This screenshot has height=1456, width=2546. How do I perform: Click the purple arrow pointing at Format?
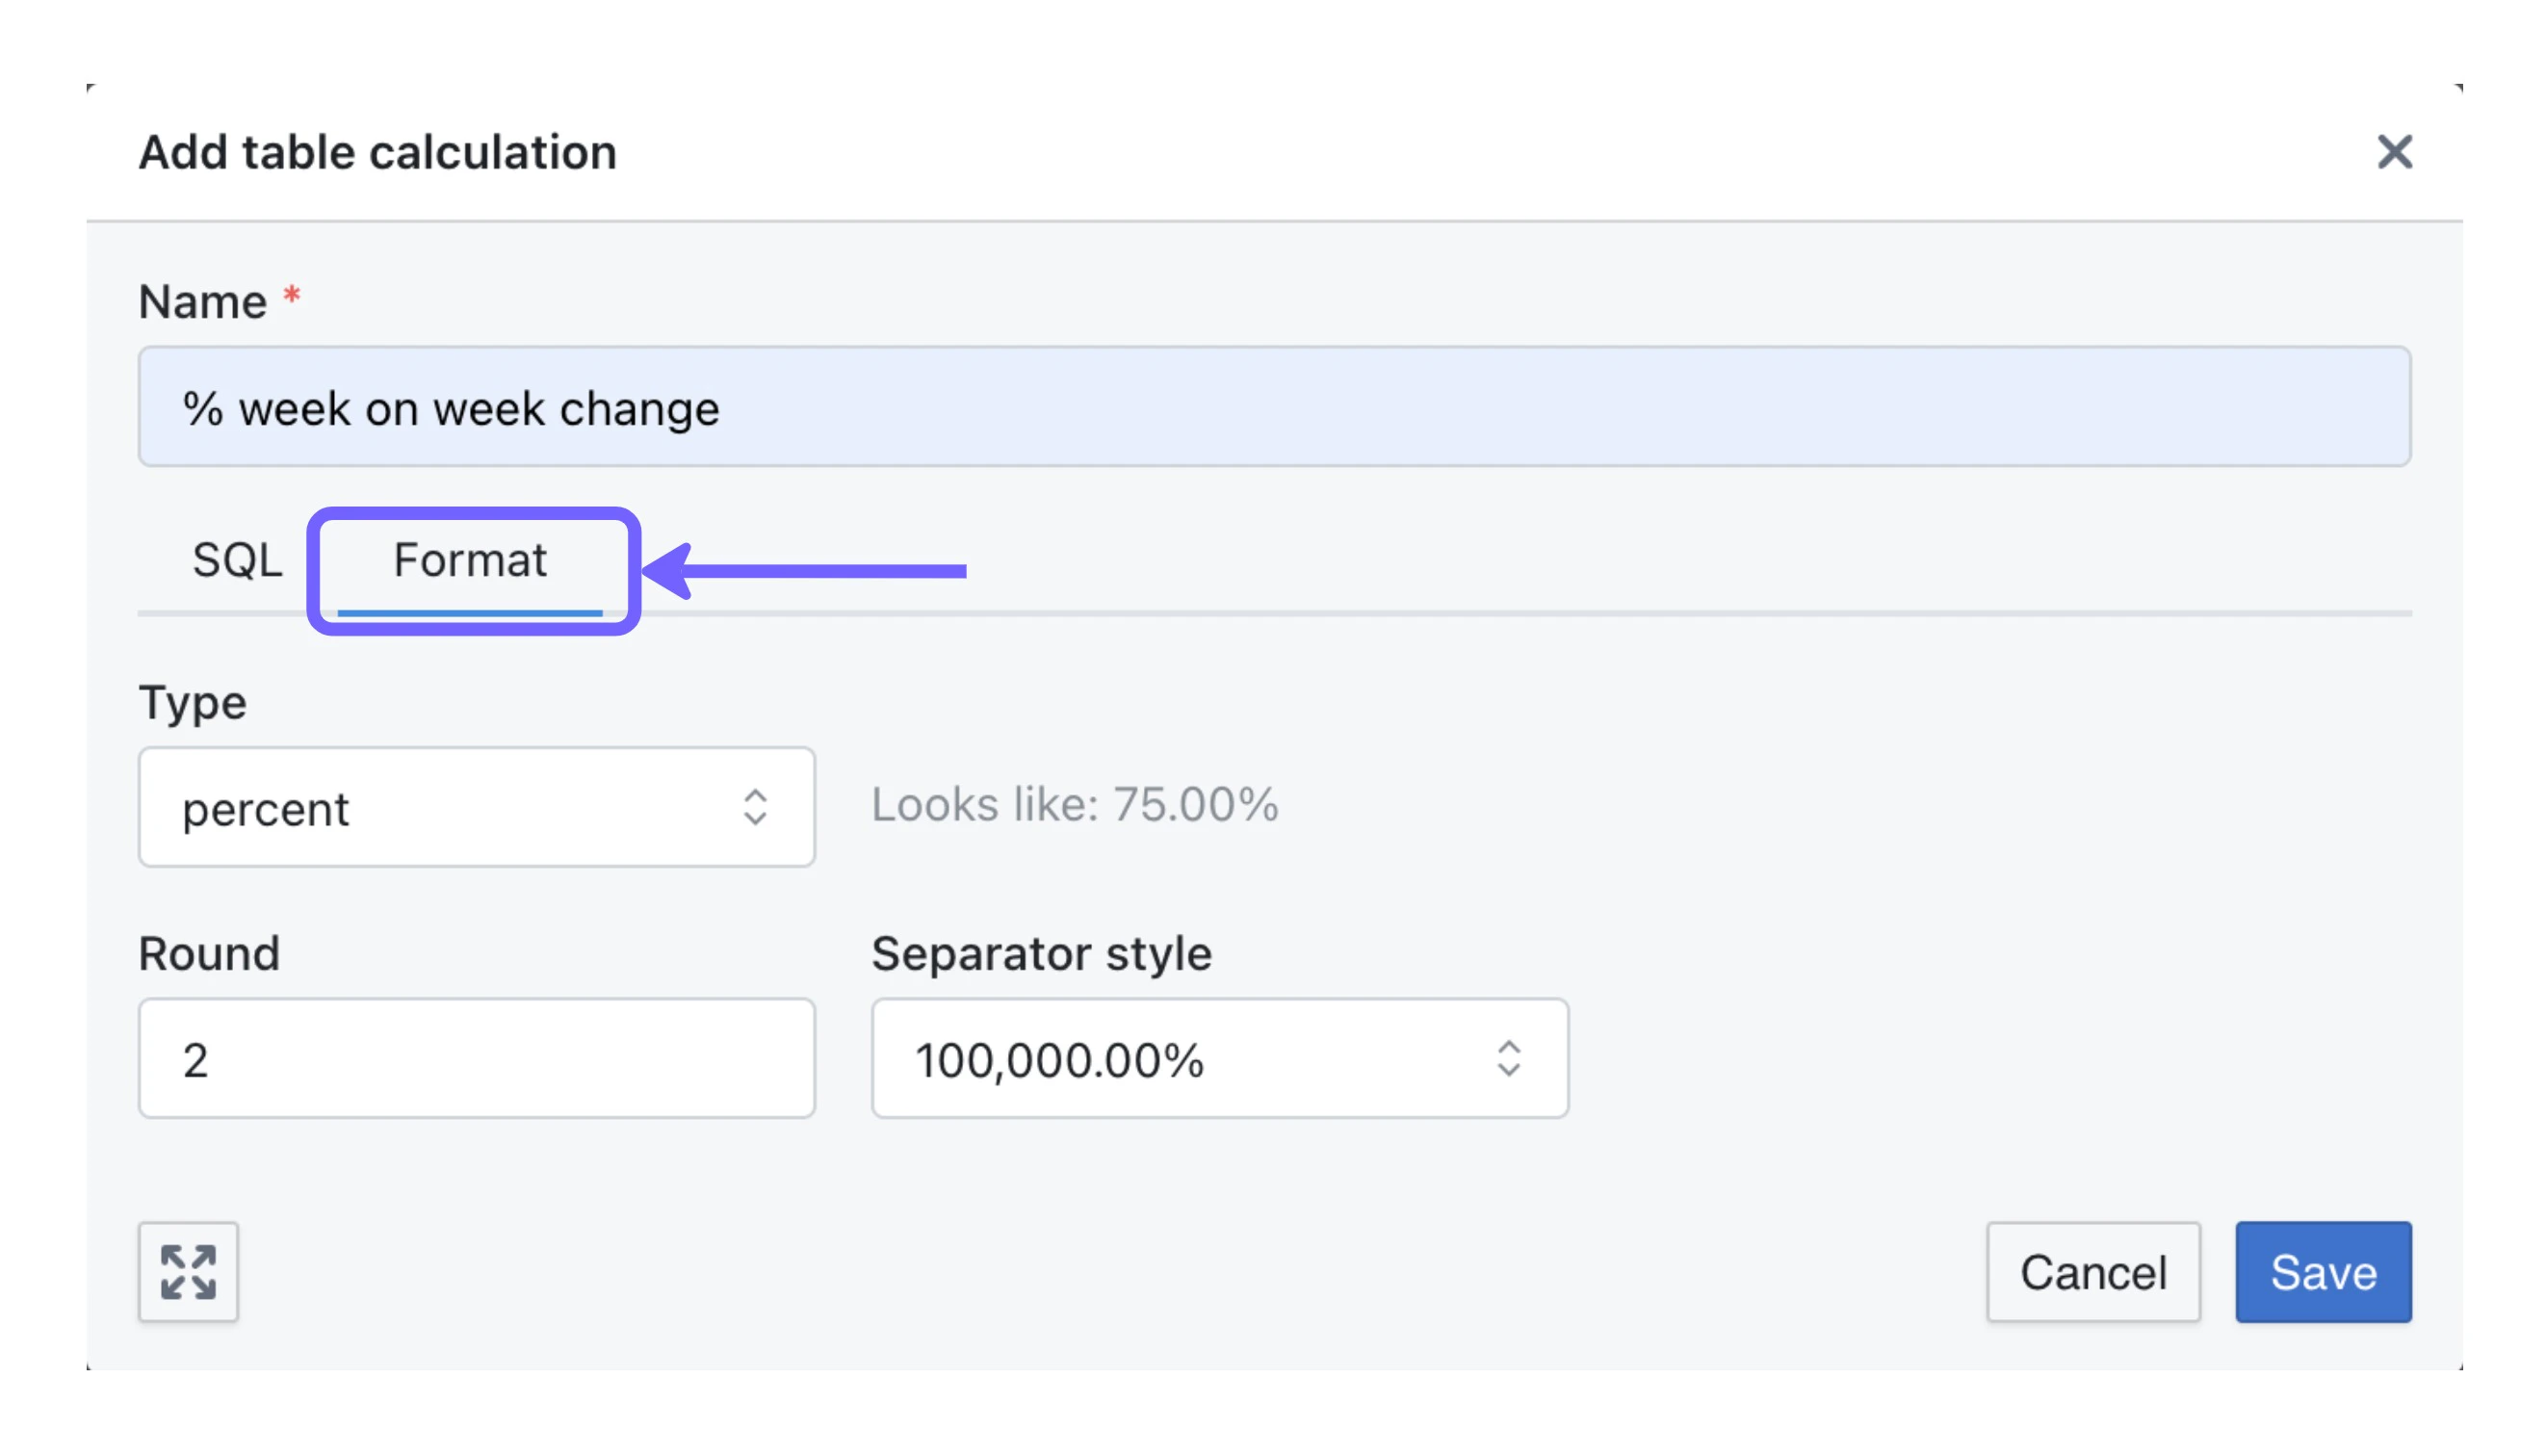point(805,571)
